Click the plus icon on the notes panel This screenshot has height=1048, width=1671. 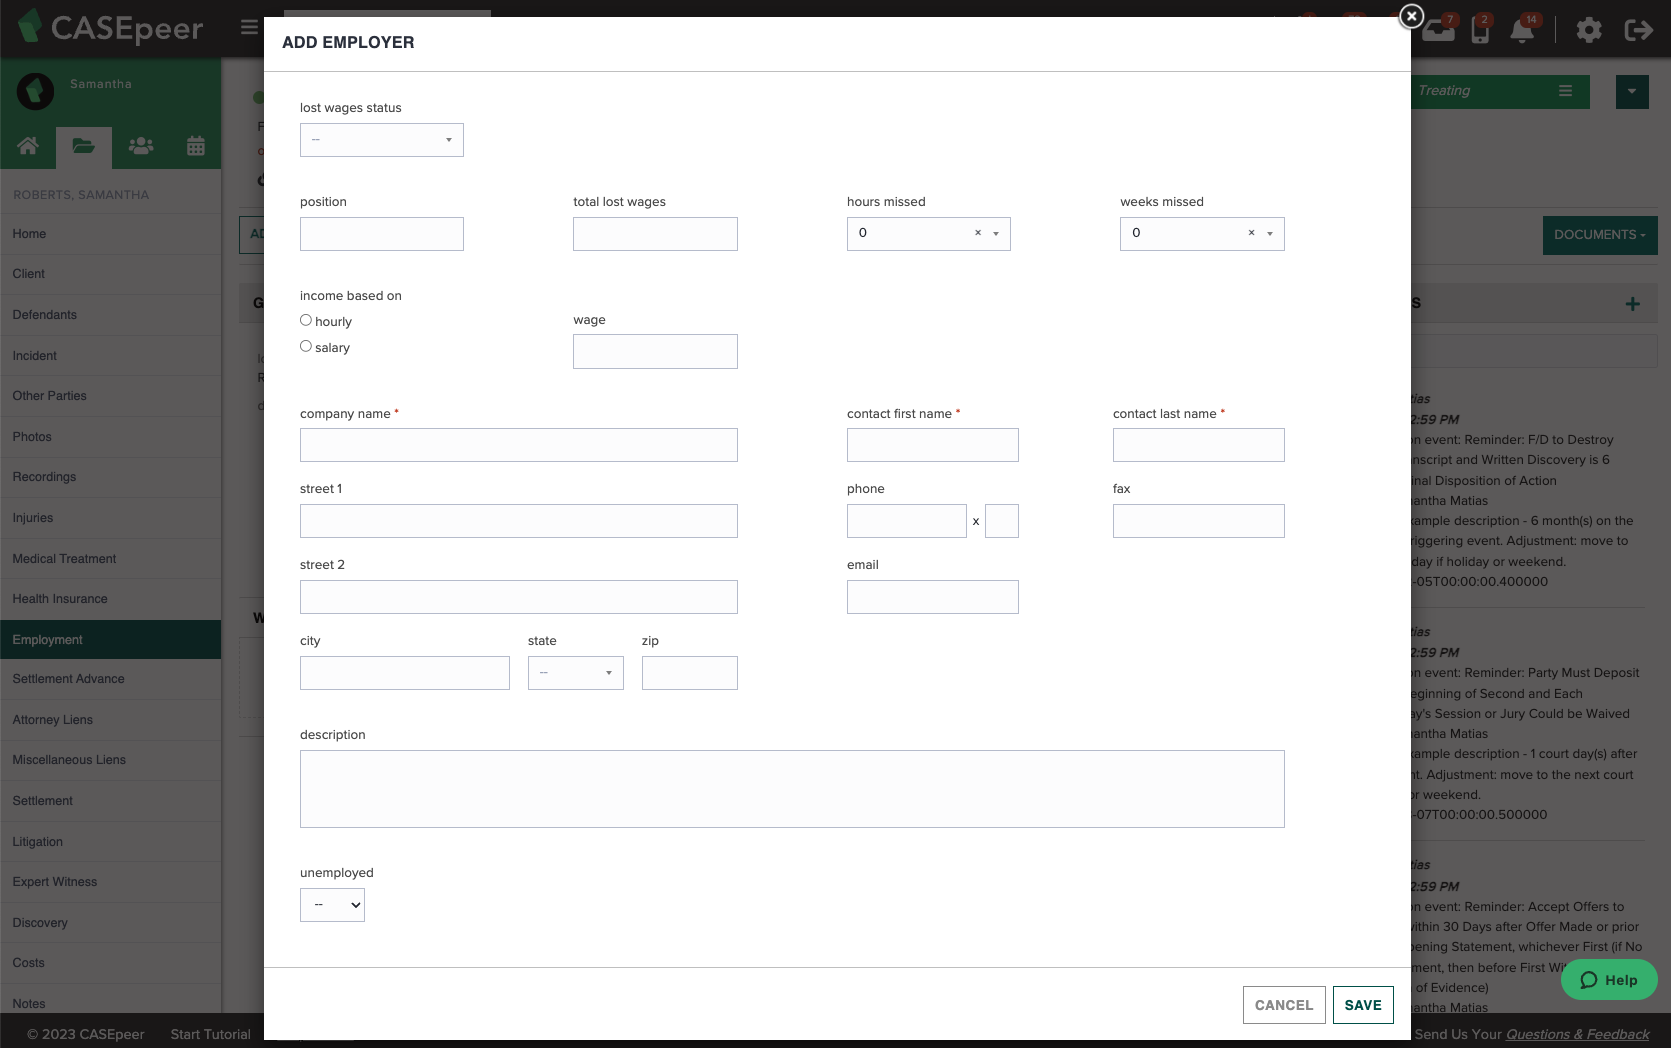coord(1633,303)
